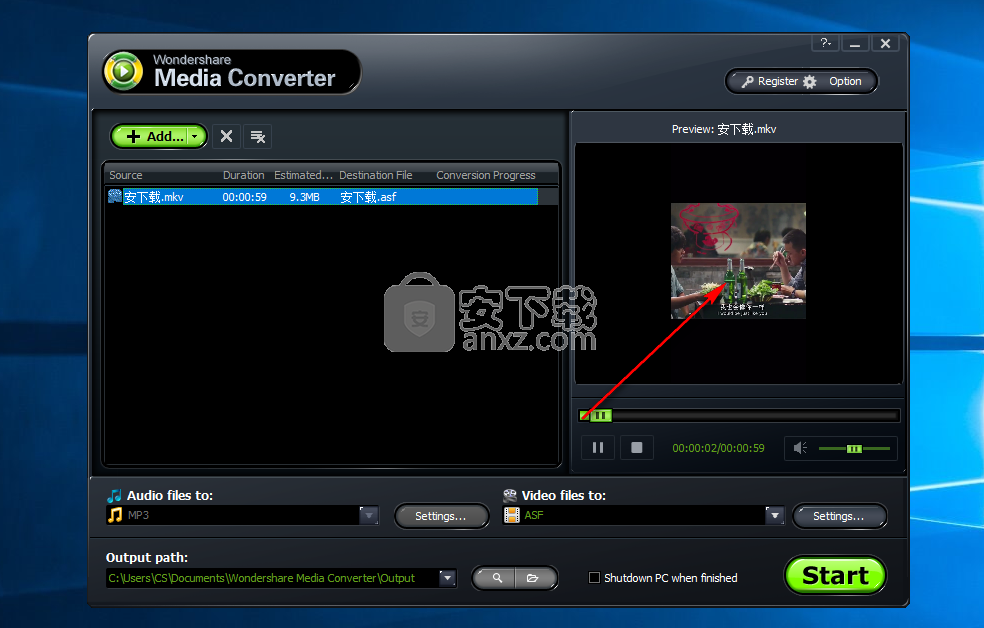Click the 00:00:59 duration cell

click(x=244, y=197)
